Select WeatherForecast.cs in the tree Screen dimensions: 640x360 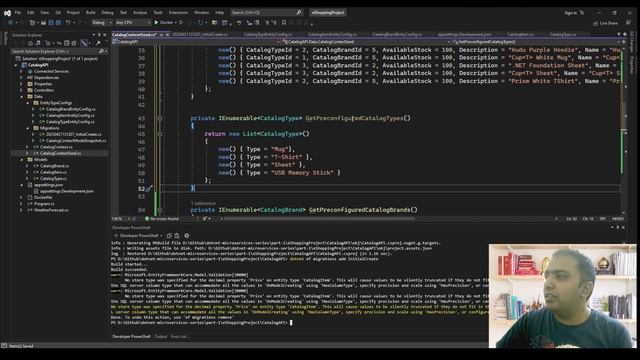[x=51, y=210]
